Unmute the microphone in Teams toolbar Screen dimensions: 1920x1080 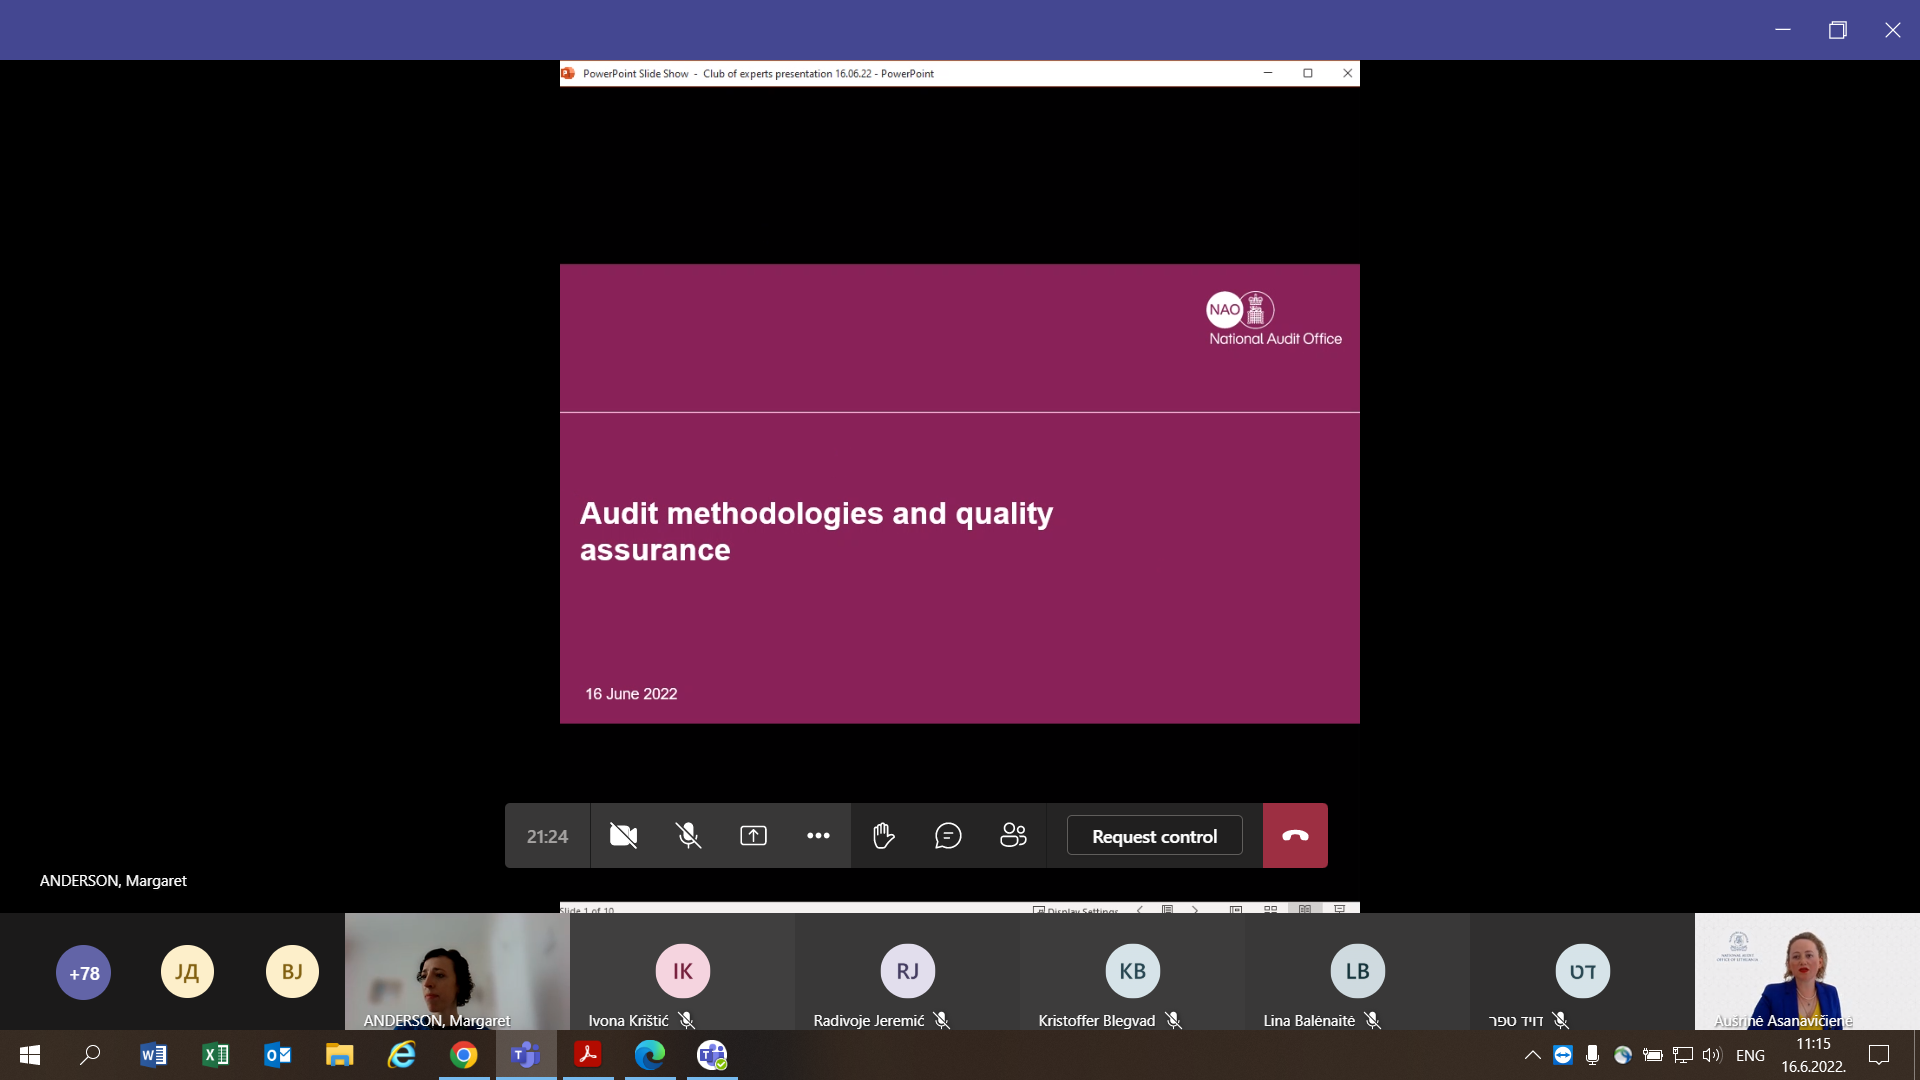pyautogui.click(x=688, y=835)
